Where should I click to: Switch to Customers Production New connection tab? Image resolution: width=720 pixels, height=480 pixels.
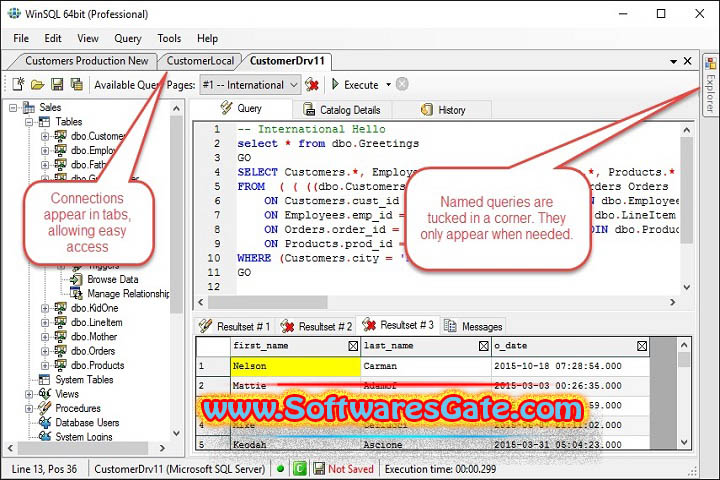86,61
